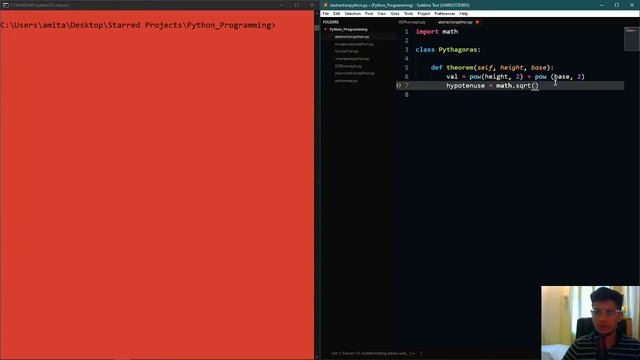Place cursor inside math.sqrt() parentheses
The width and height of the screenshot is (640, 360).
tap(535, 85)
